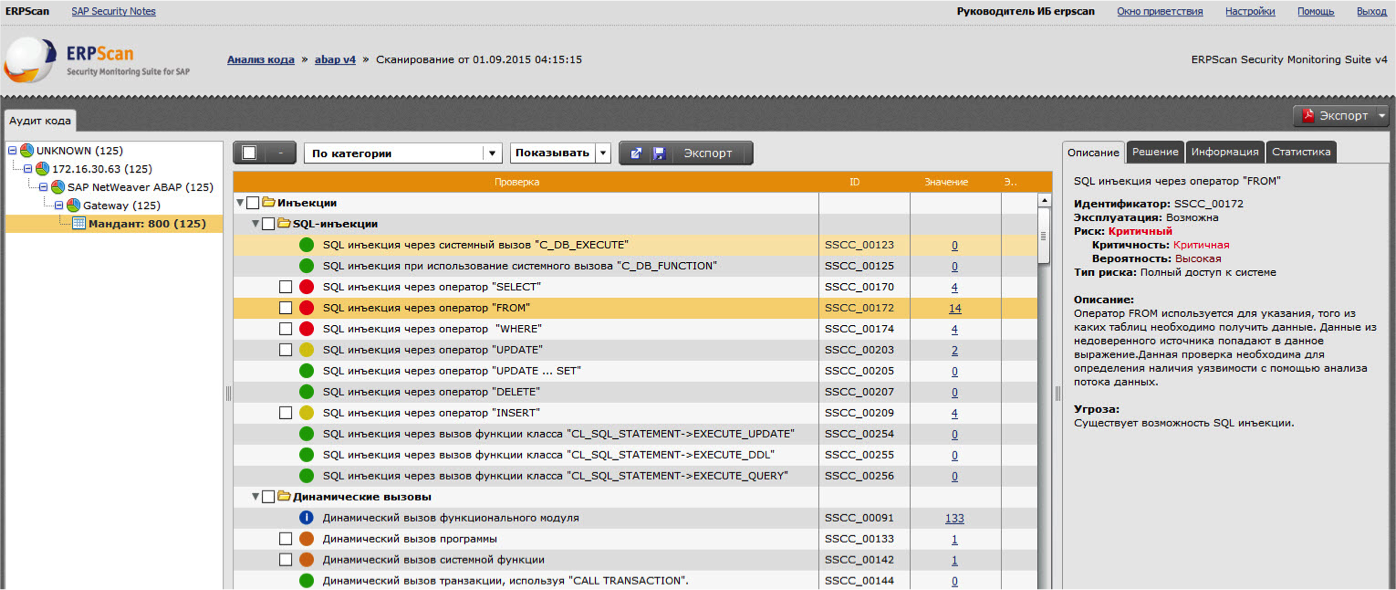Collapse the Инъекции category triangle

pos(240,203)
